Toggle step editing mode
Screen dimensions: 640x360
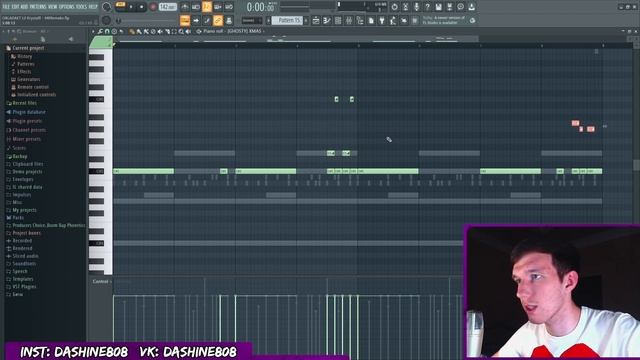click(x=207, y=20)
